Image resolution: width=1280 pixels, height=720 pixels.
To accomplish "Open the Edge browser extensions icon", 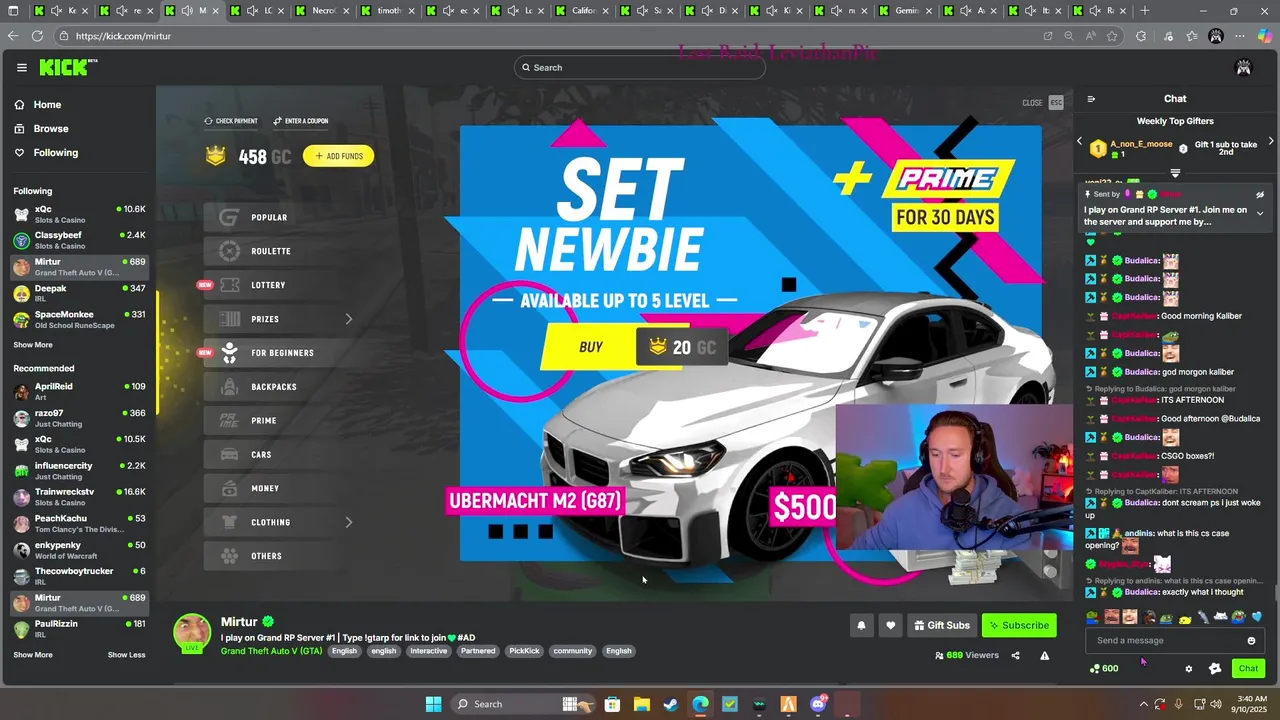I will (1141, 36).
